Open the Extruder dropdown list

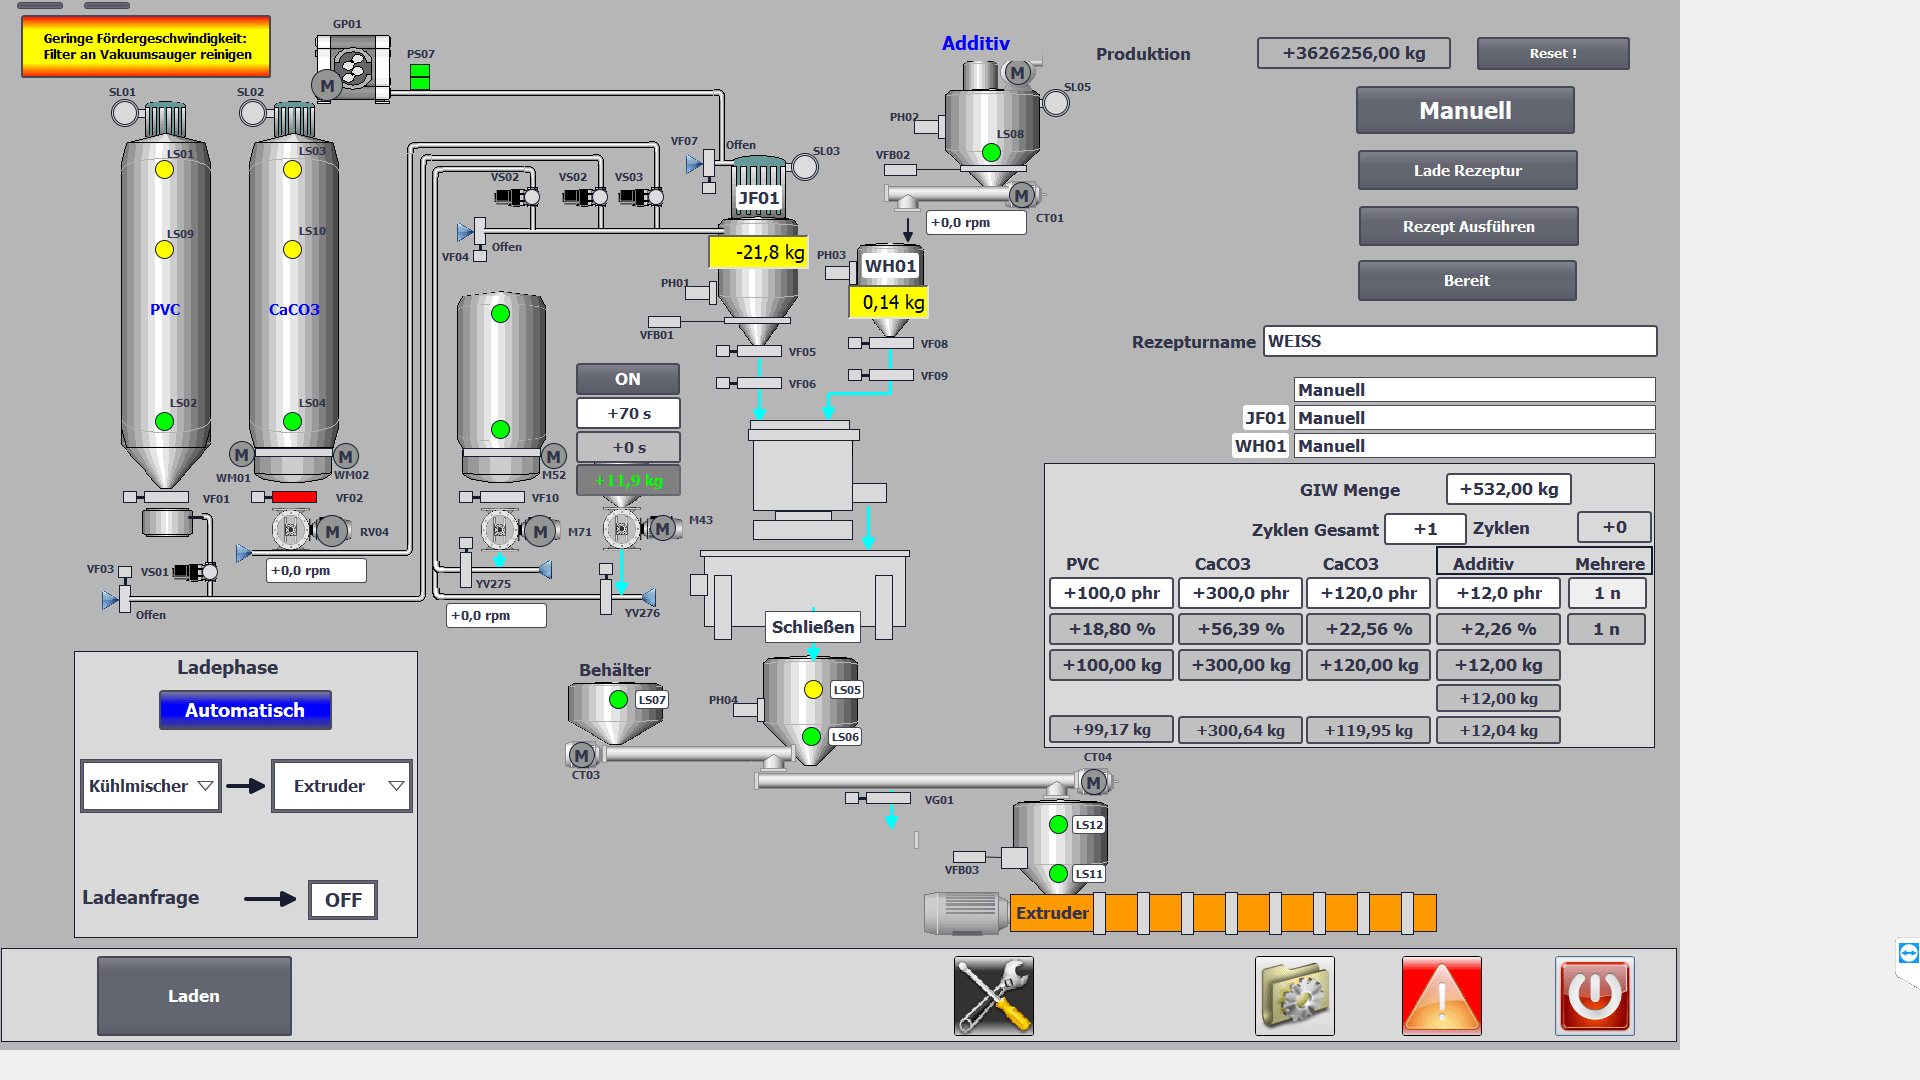point(341,786)
